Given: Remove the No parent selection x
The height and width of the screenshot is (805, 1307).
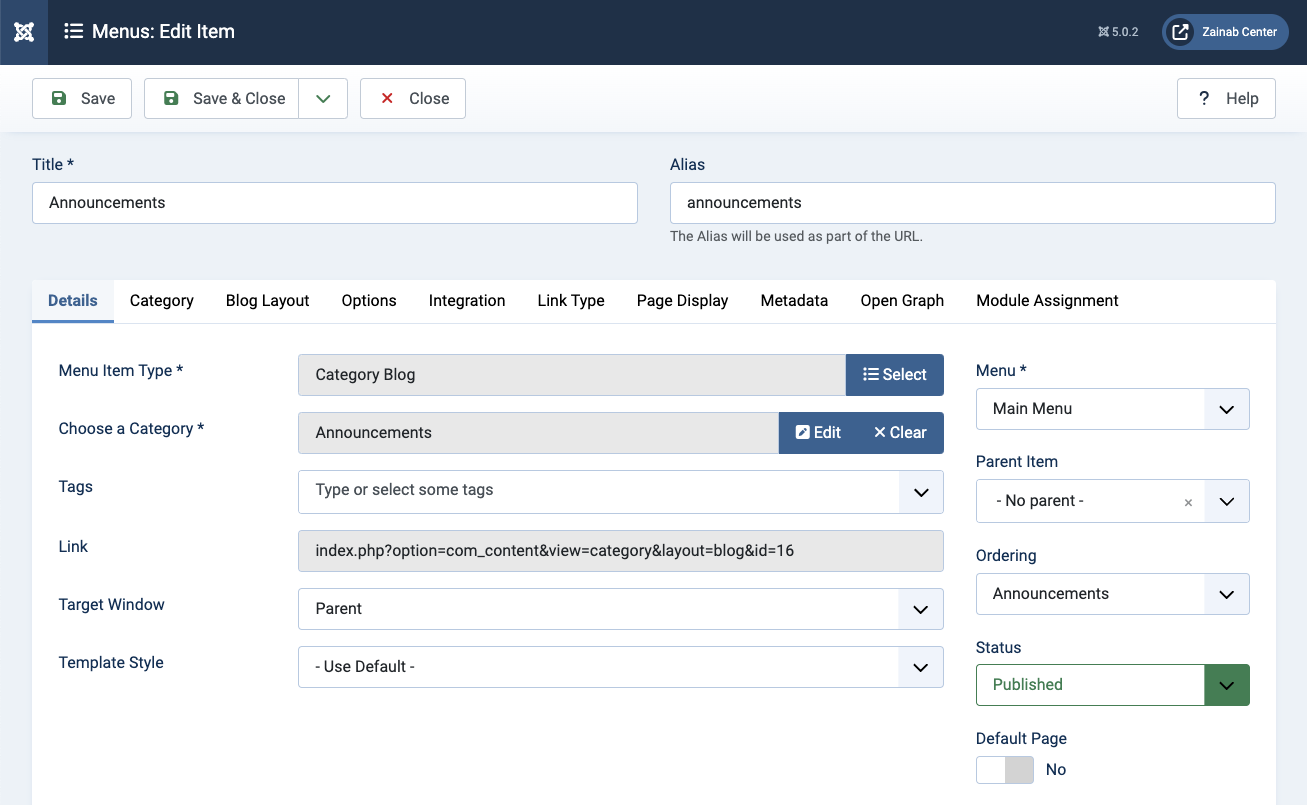Looking at the screenshot, I should click(x=1188, y=502).
